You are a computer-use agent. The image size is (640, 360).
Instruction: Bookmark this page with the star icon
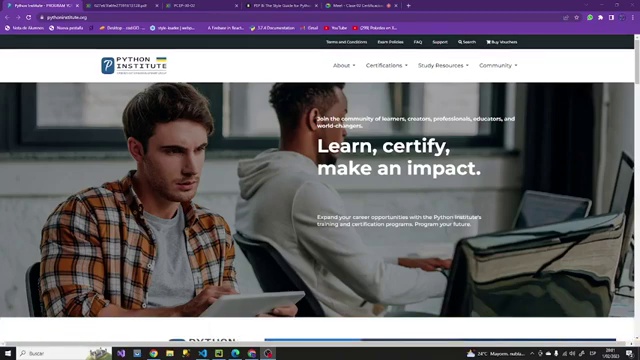point(576,18)
